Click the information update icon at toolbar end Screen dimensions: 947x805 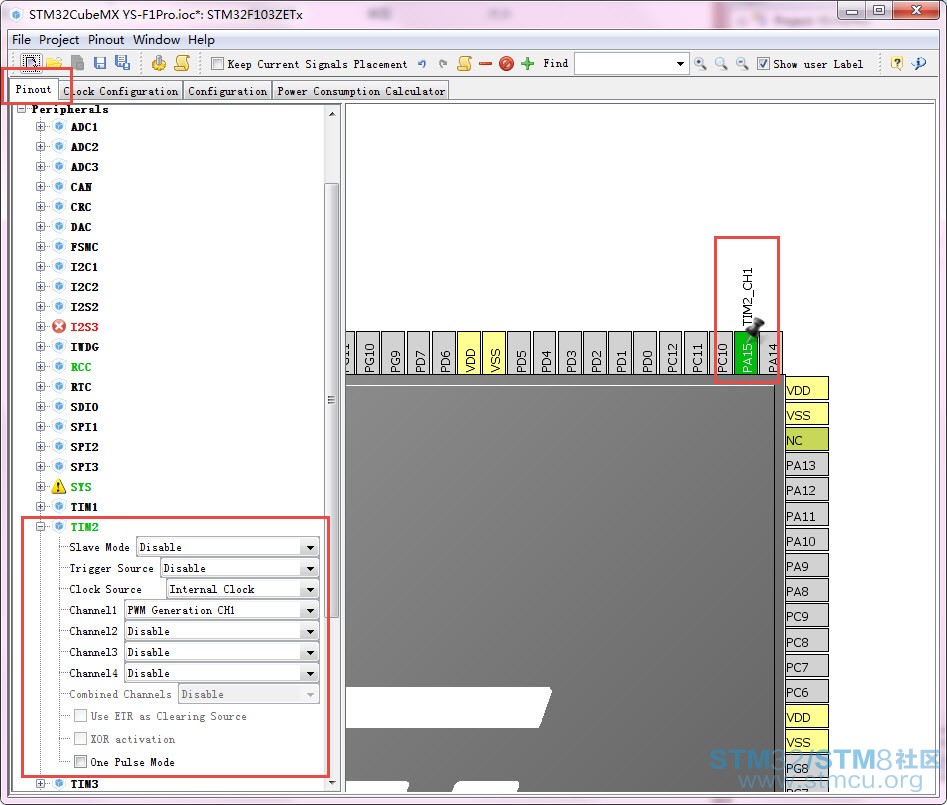pos(919,63)
